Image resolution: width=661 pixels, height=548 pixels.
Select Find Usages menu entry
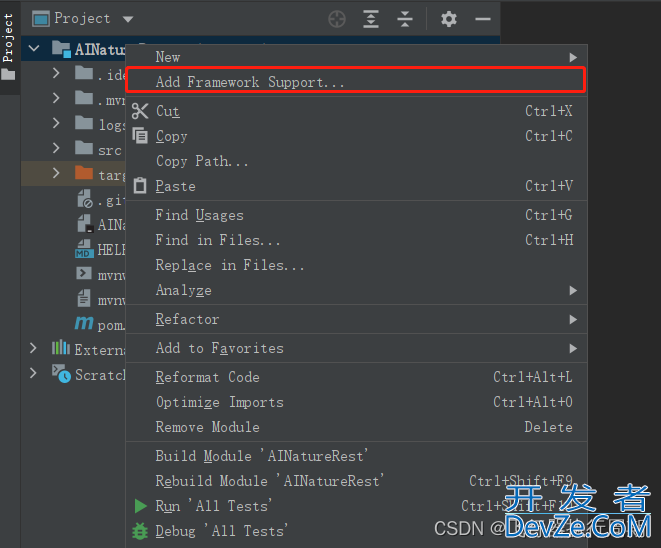[356, 215]
